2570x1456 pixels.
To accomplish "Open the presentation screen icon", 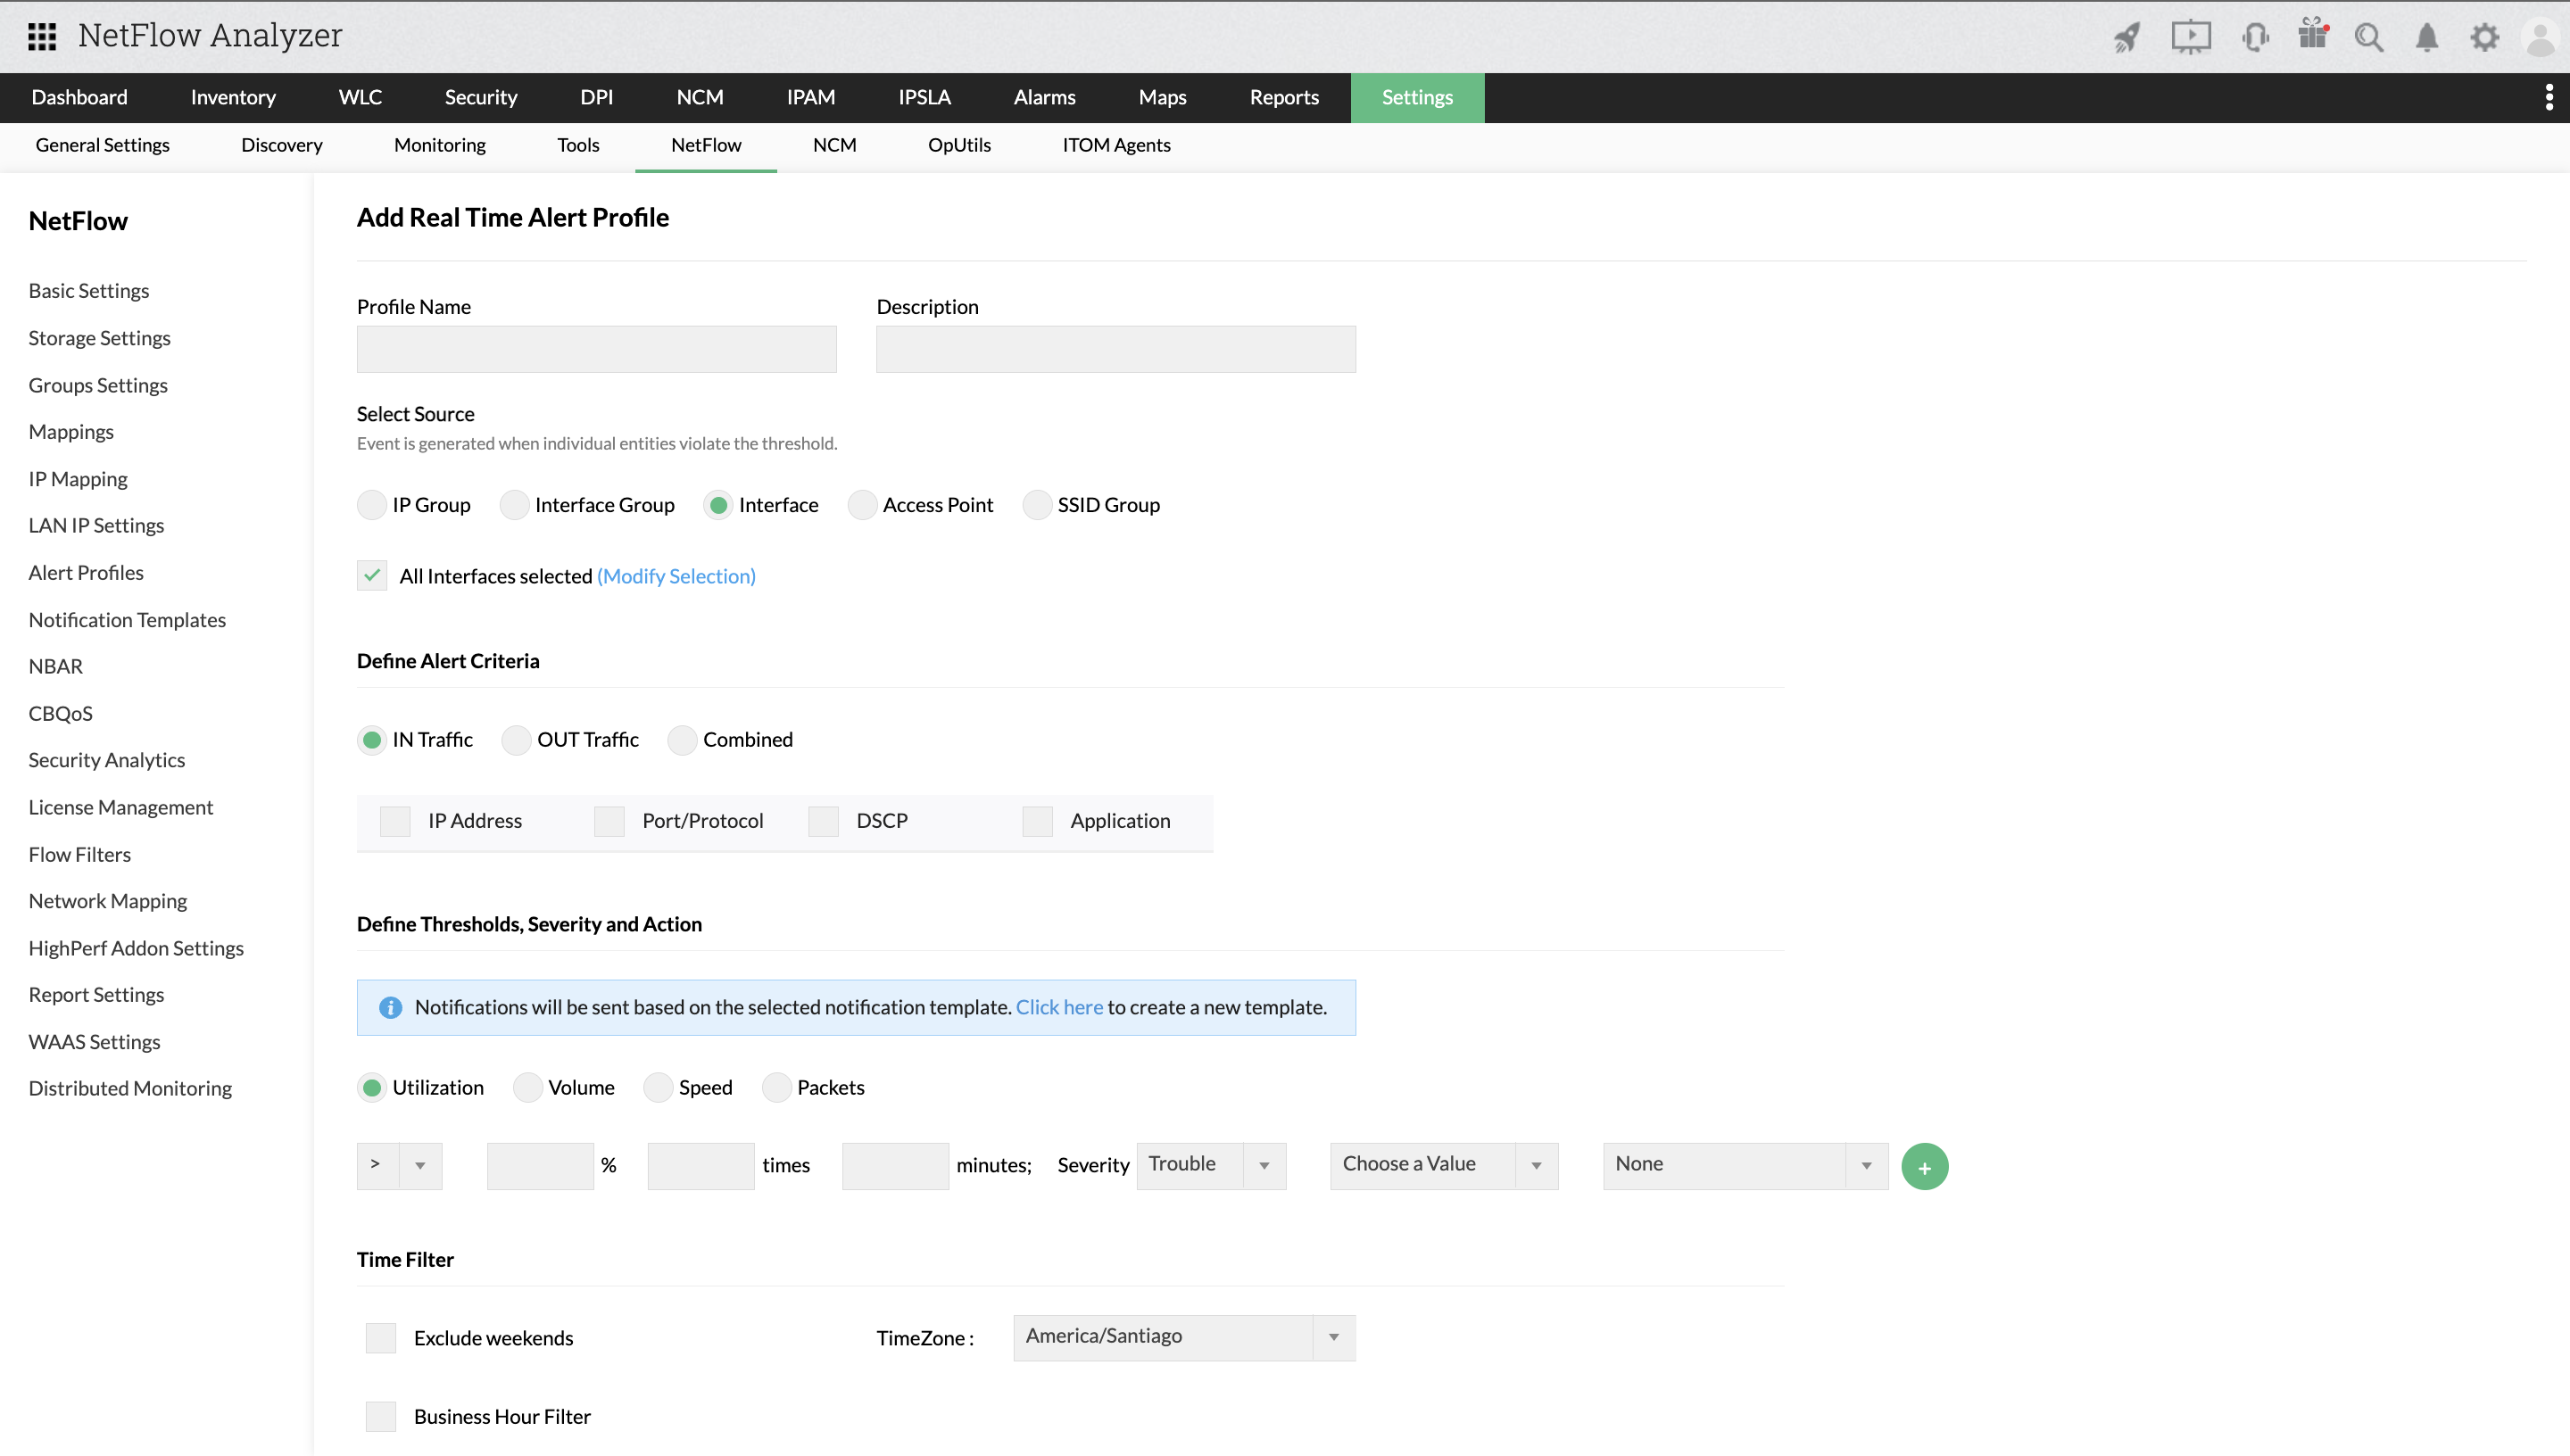I will click(x=2190, y=37).
